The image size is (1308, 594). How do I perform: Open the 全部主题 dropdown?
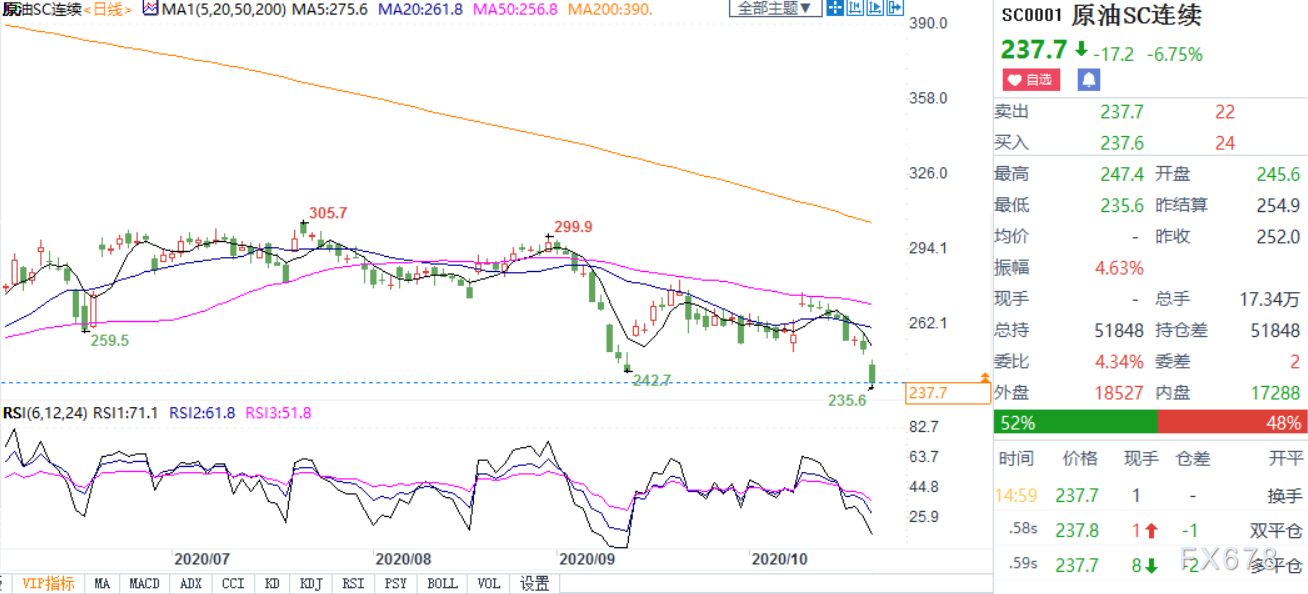click(775, 9)
